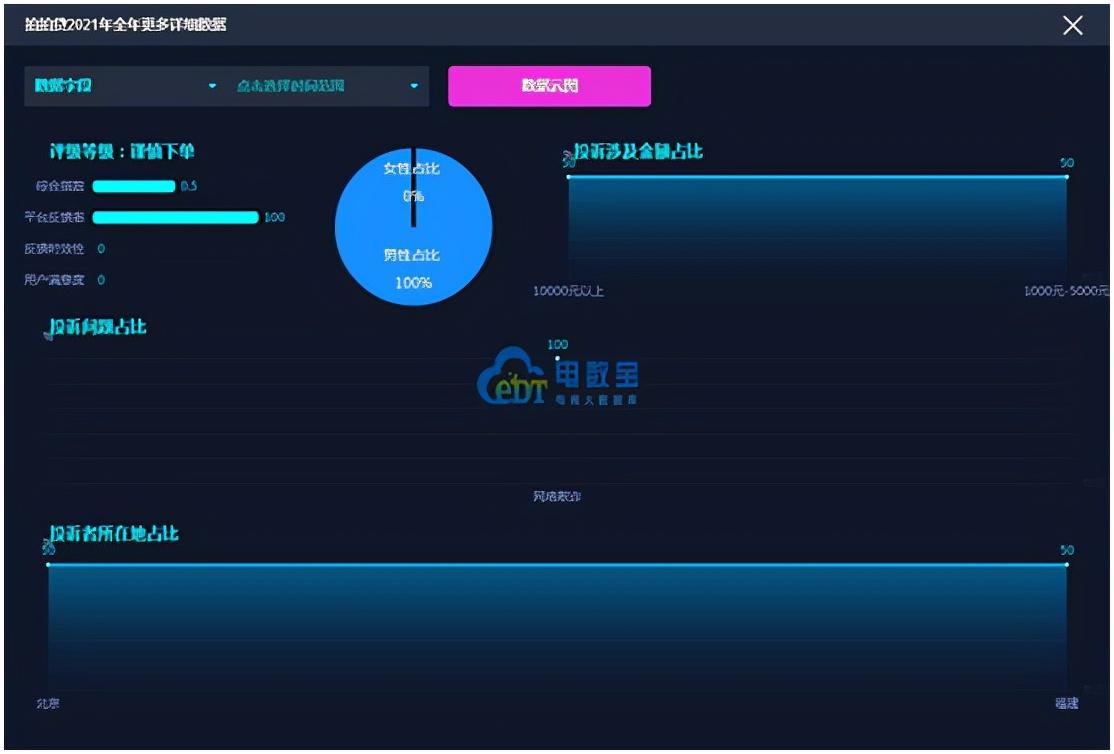Click the '1000元-5000元' axis label
The width and height of the screenshot is (1114, 754).
click(1066, 291)
